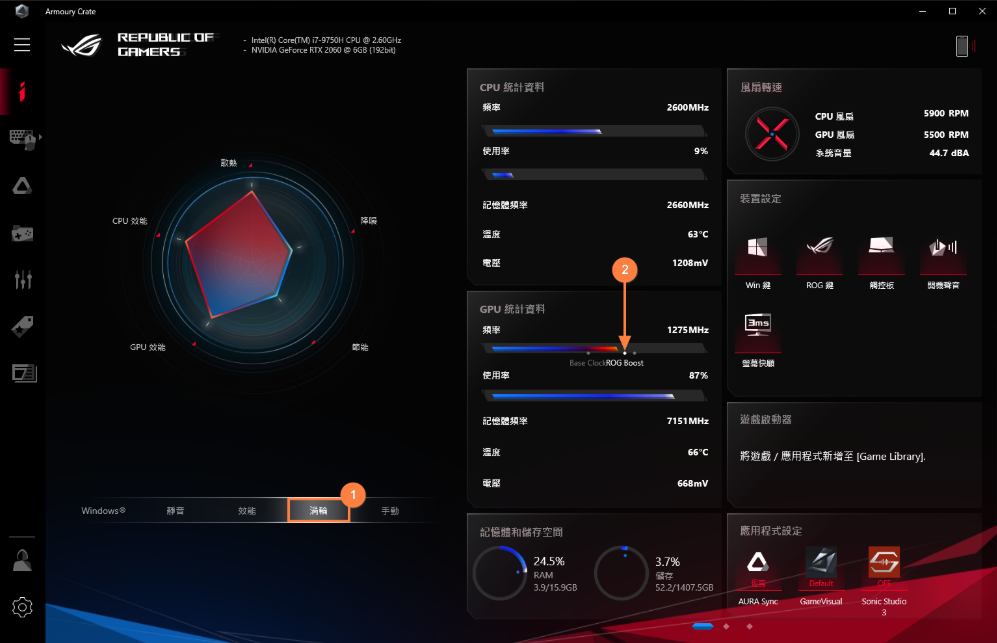Click the GPU frequency value 1275MHz
Viewport: 997px width, 643px height.
click(687, 329)
